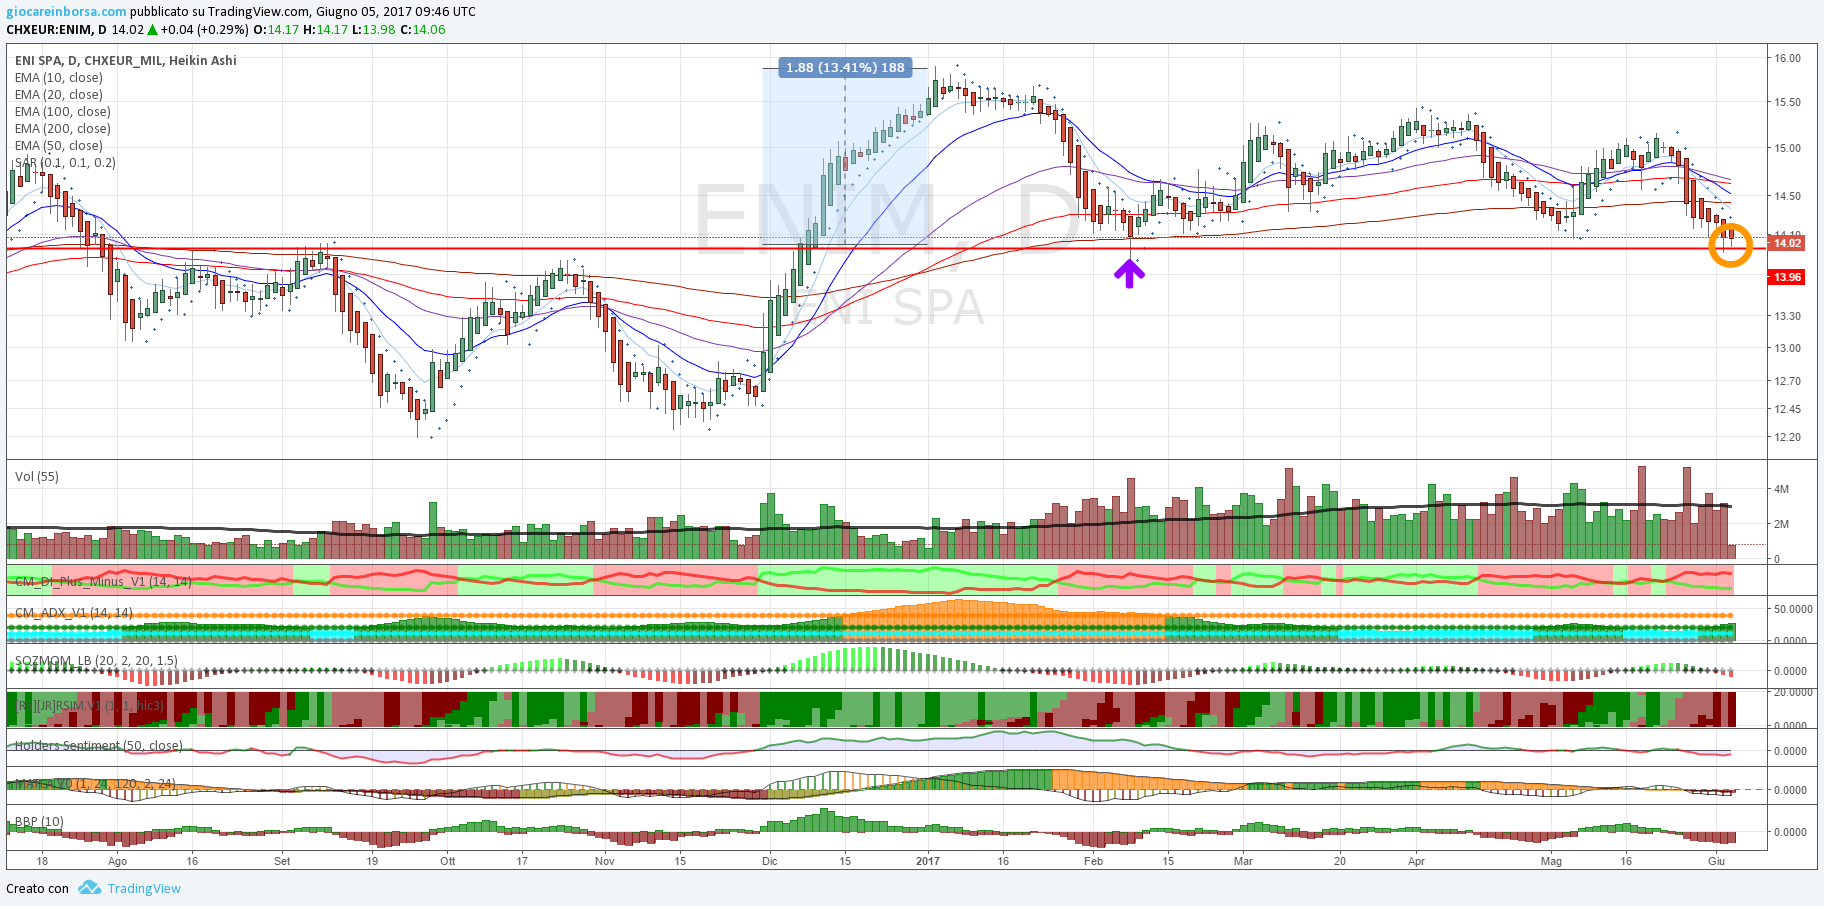Click the green up-triangle change indicator

pos(152,29)
